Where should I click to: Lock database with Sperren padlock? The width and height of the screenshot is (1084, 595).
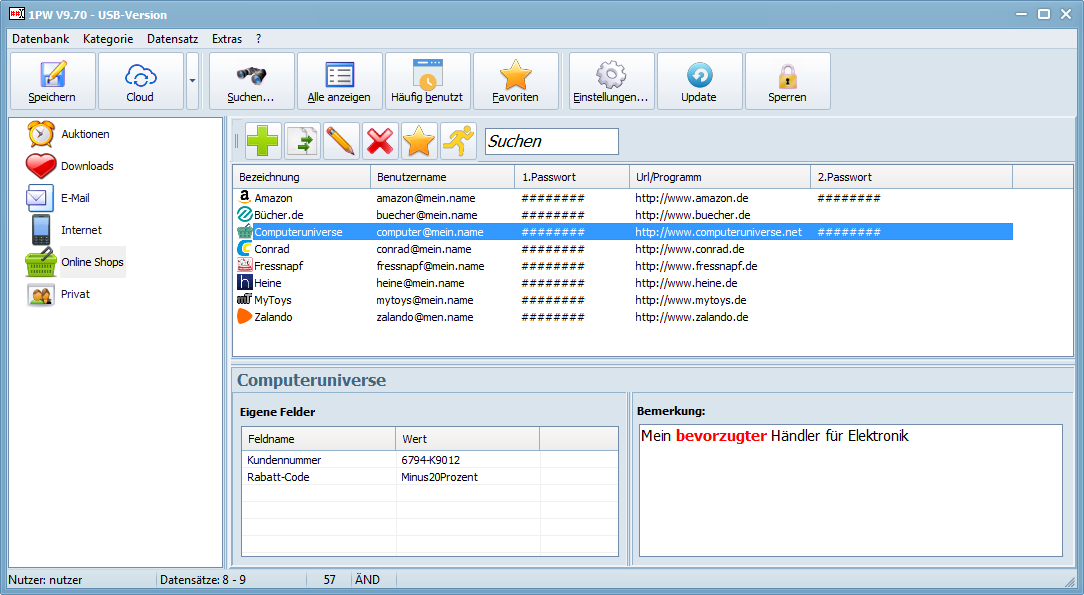[787, 82]
